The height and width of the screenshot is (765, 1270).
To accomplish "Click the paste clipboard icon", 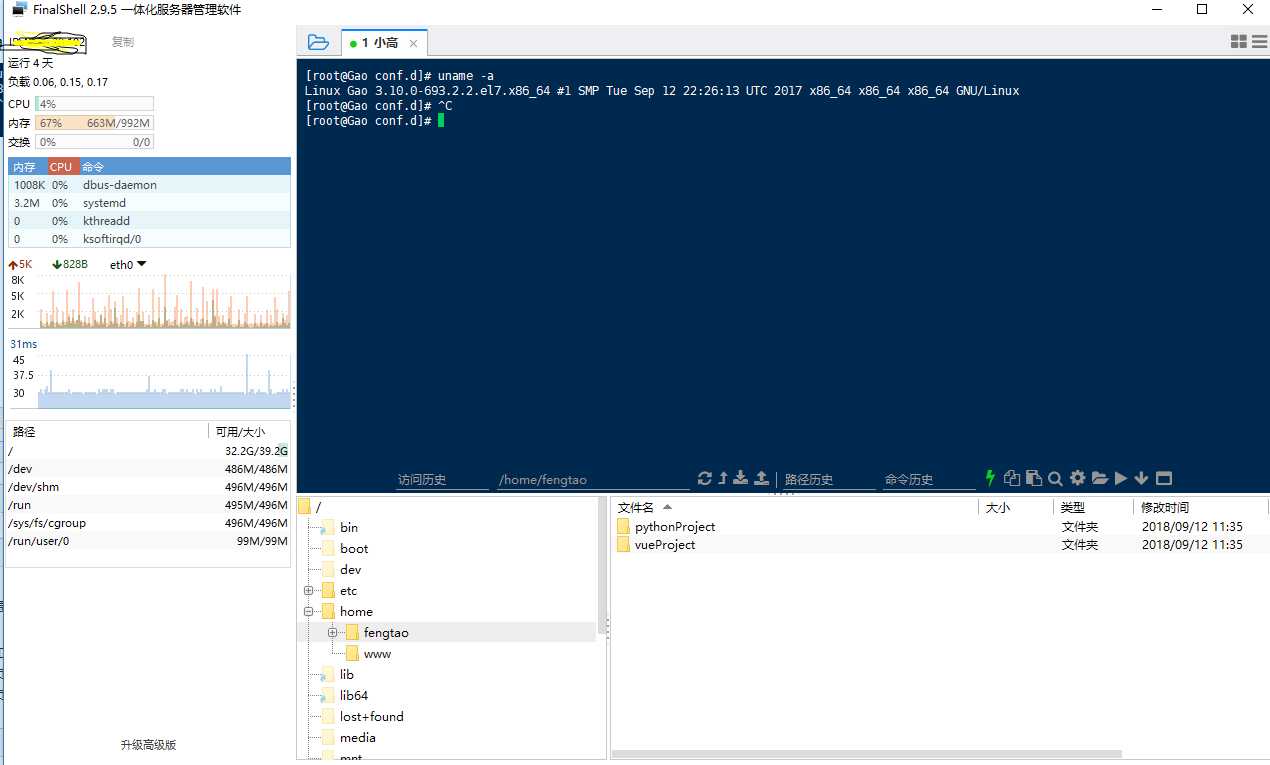I will [1034, 478].
